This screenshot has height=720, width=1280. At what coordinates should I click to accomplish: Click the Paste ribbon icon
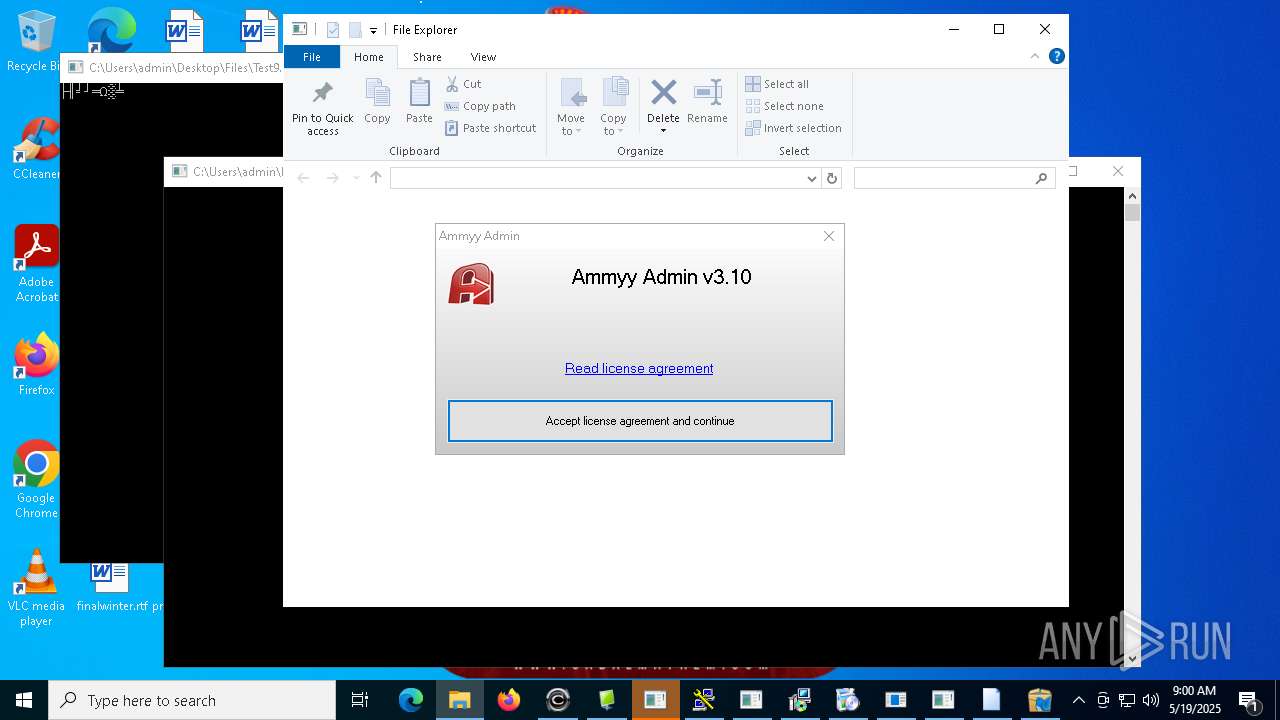[x=419, y=102]
